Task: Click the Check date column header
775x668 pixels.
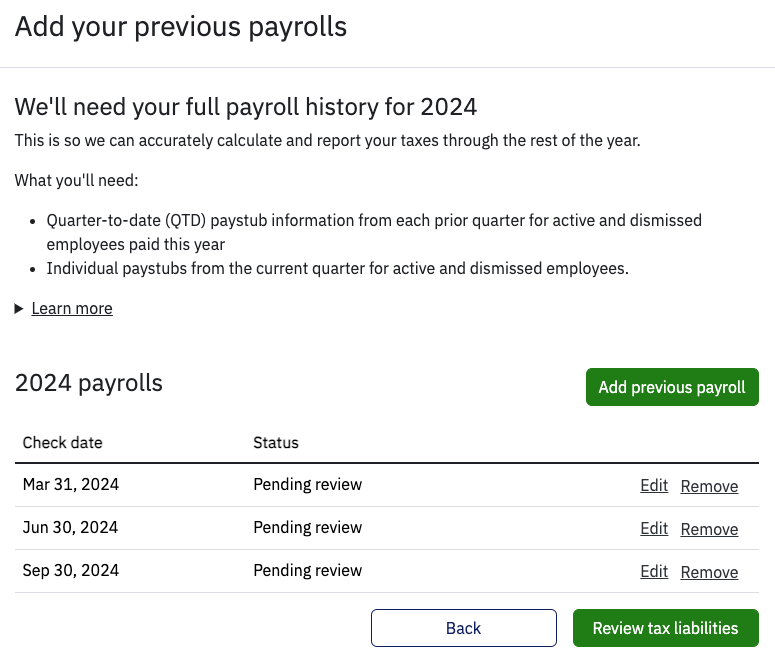Action: (x=62, y=443)
